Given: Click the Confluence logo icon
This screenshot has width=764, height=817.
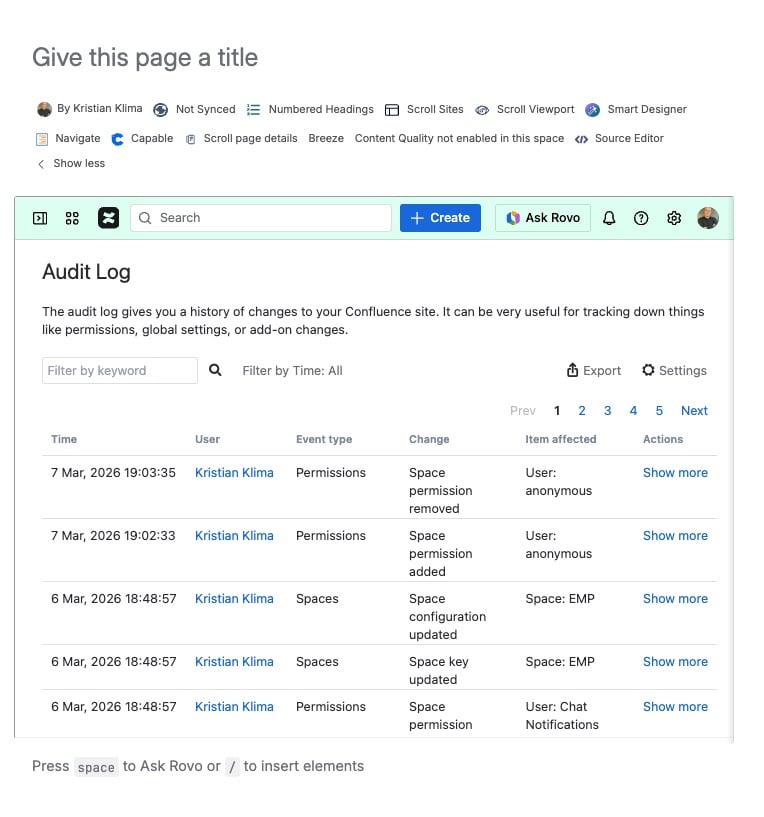Looking at the screenshot, I should point(108,218).
